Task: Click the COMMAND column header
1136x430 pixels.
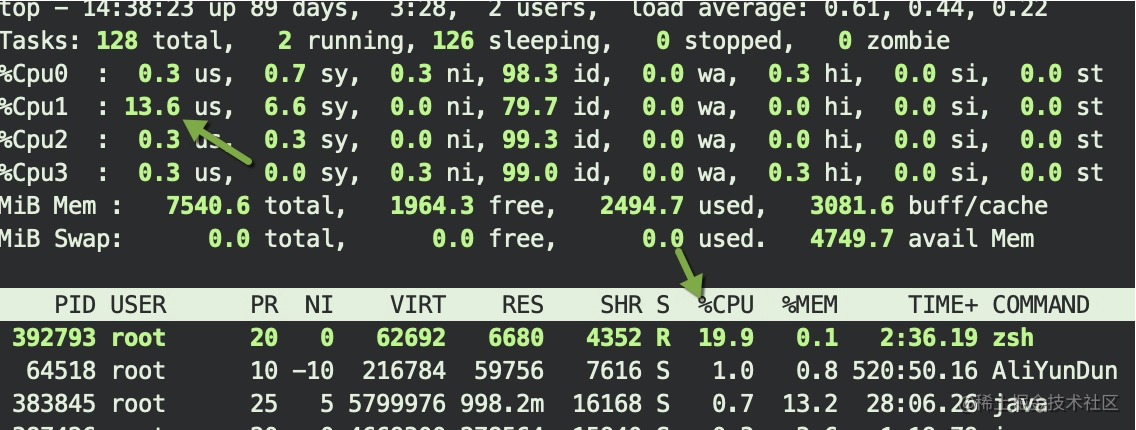Action: (1041, 305)
